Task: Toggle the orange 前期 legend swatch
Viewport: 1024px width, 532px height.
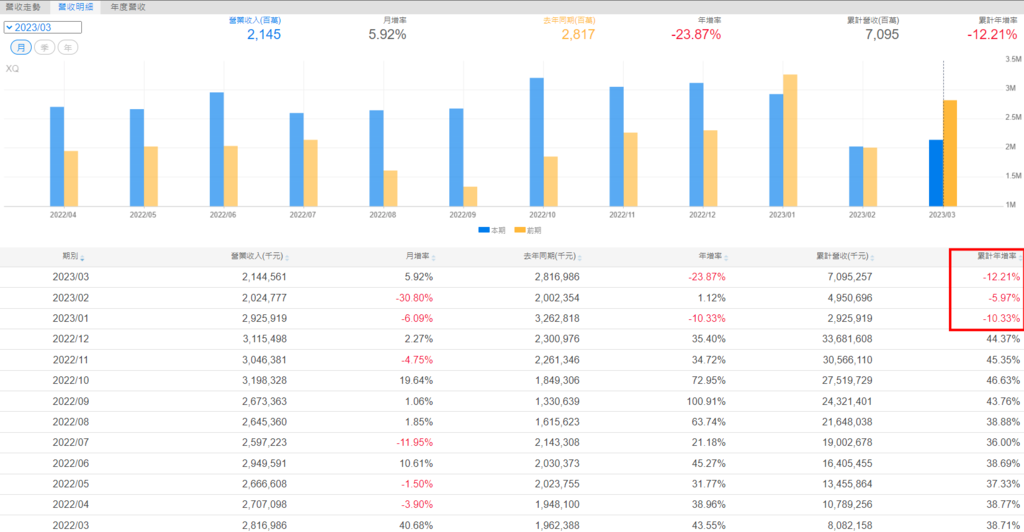Action: point(520,230)
